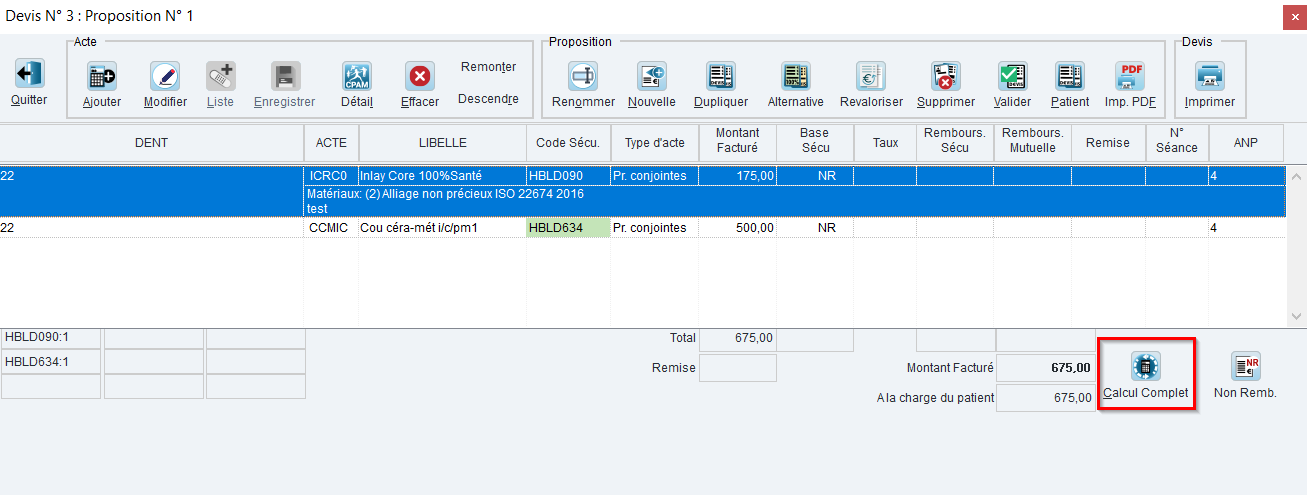Click the LIBELLE column header
Screen dimensions: 1307x495
click(442, 143)
